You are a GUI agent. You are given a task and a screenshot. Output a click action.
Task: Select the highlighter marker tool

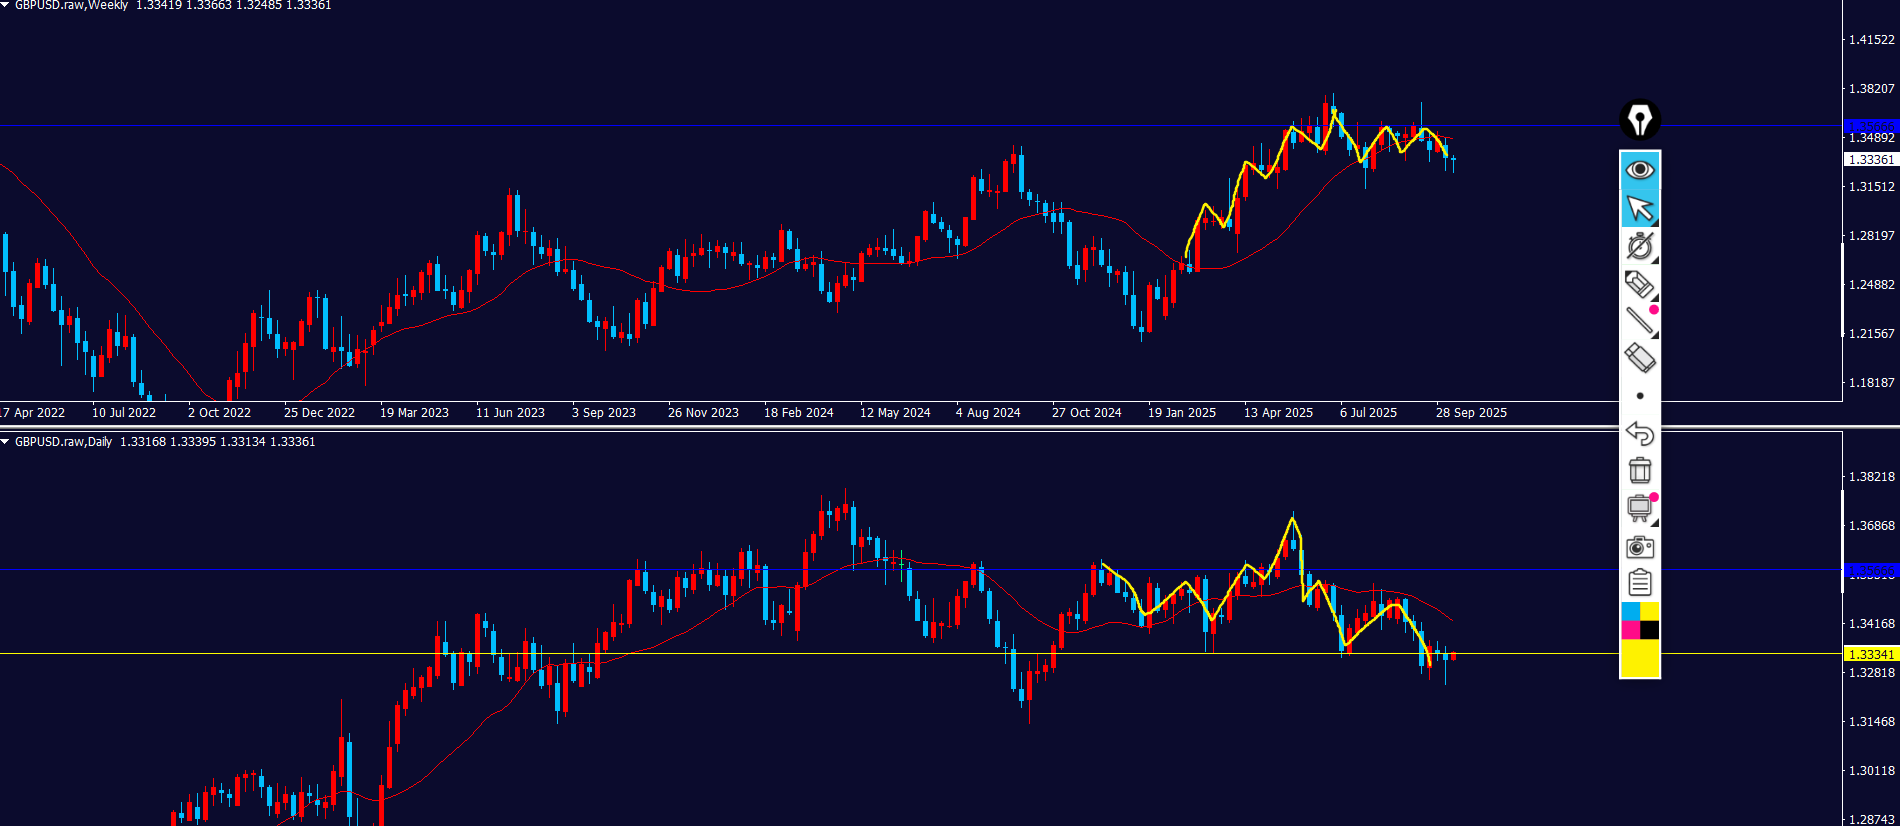(x=1639, y=284)
